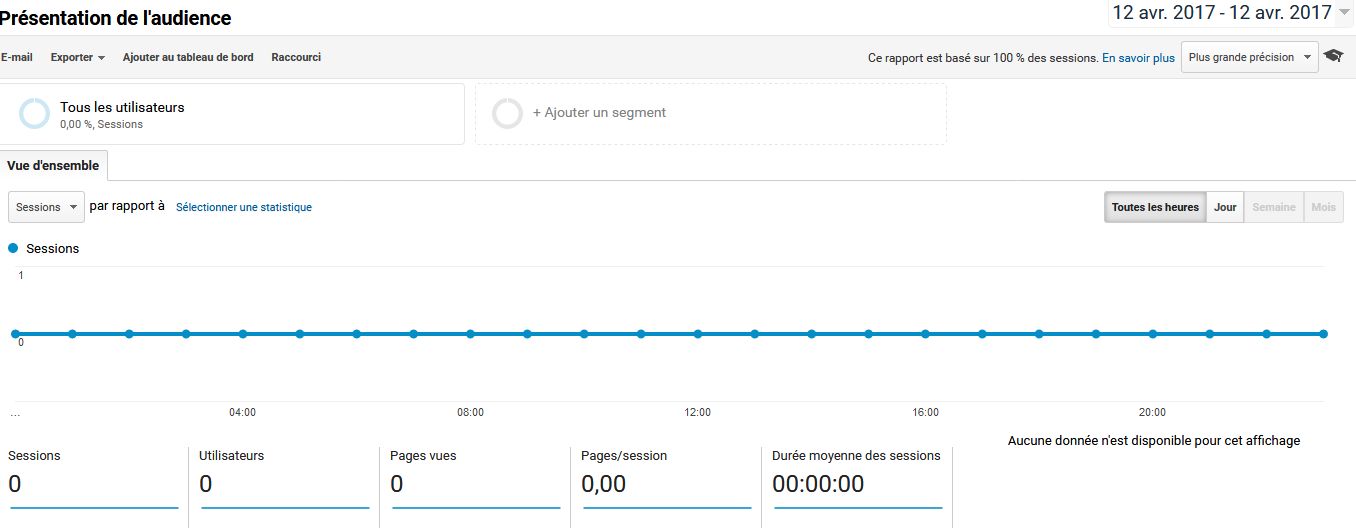1356x531 pixels.
Task: Open the Exporter menu
Action: click(78, 57)
